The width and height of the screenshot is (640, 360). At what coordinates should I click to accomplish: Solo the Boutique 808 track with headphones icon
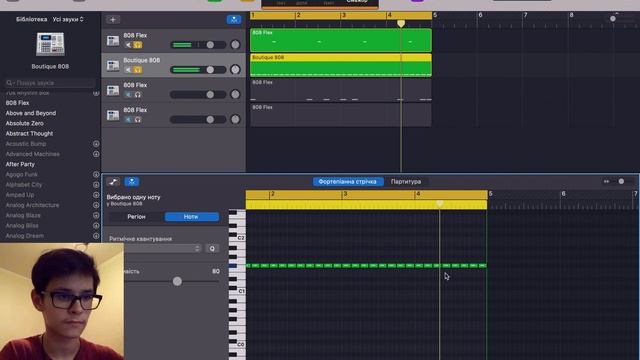click(x=138, y=70)
